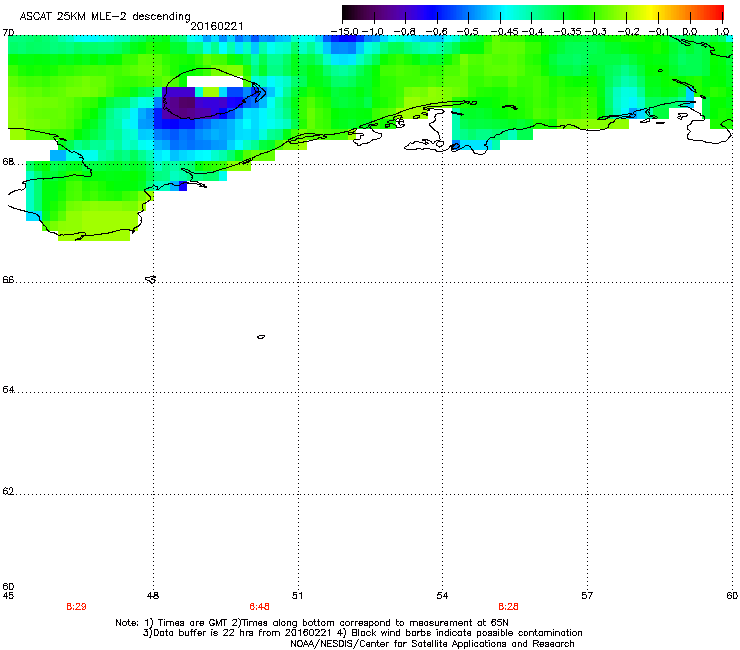Click the '0.0' color scale label
This screenshot has width=740, height=650.
690,32
